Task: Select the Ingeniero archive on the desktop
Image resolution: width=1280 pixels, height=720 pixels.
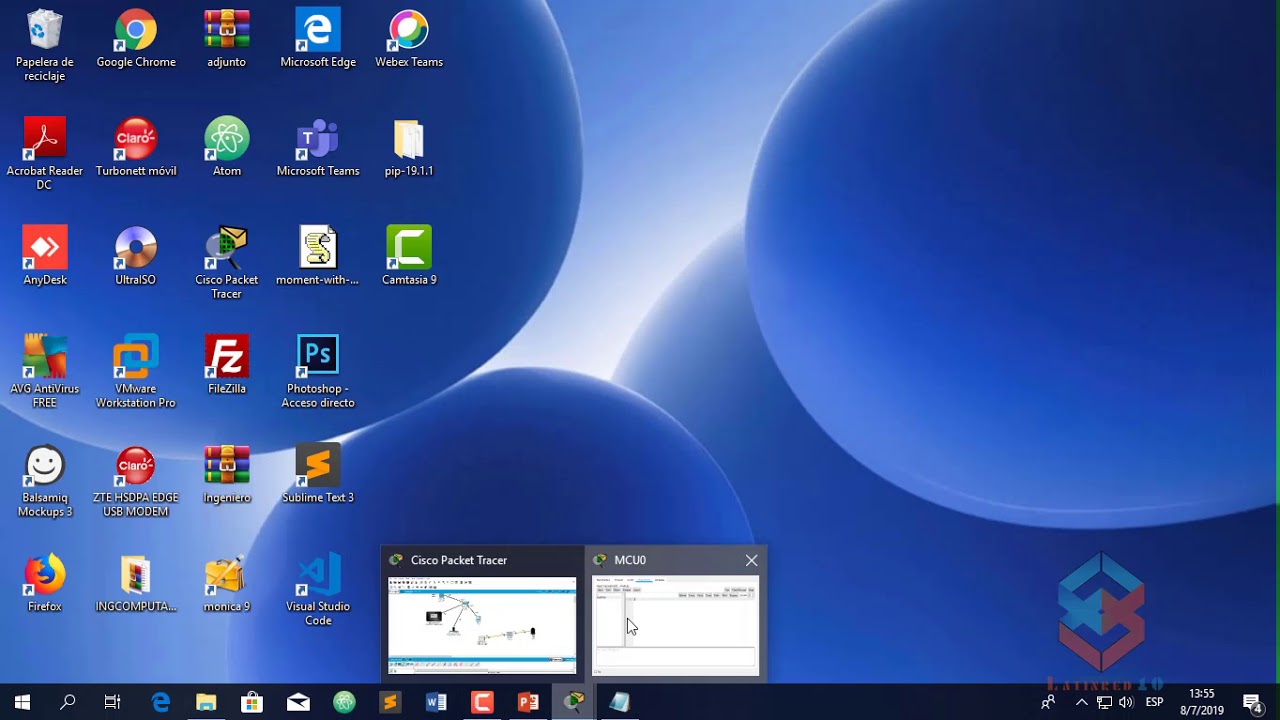Action: (227, 475)
